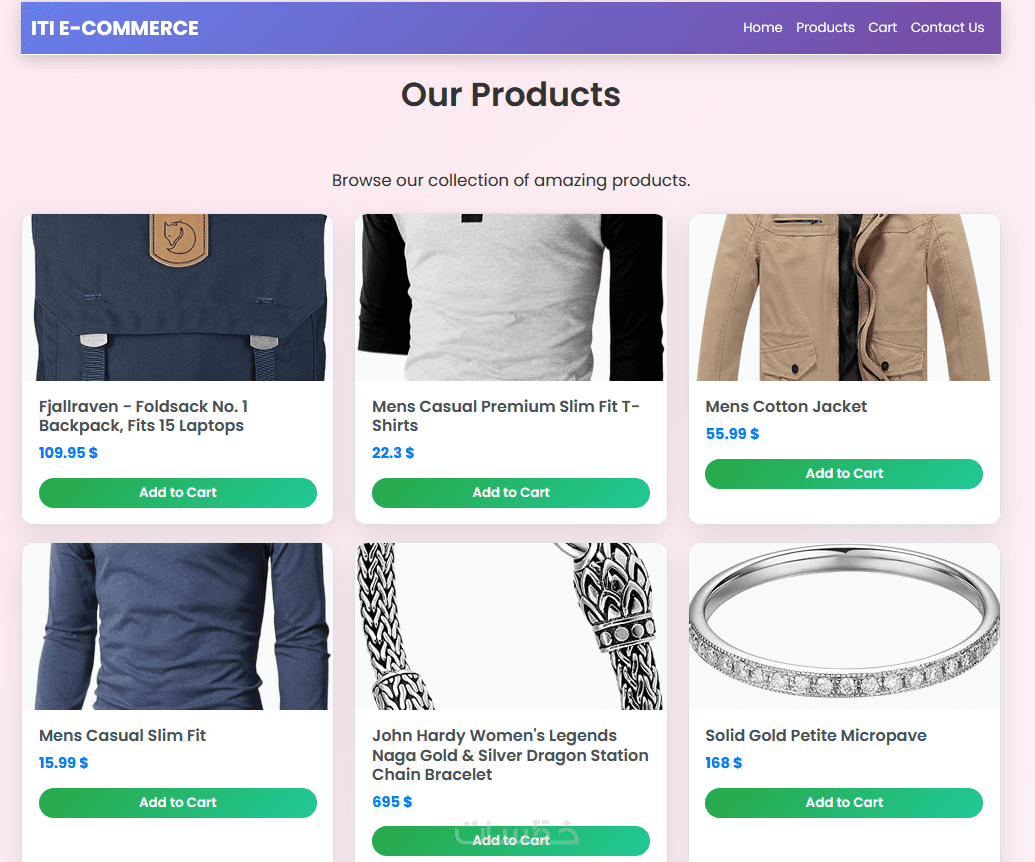Click the Mens Cotton Jacket image
The height and width of the screenshot is (862, 1035).
coord(844,297)
